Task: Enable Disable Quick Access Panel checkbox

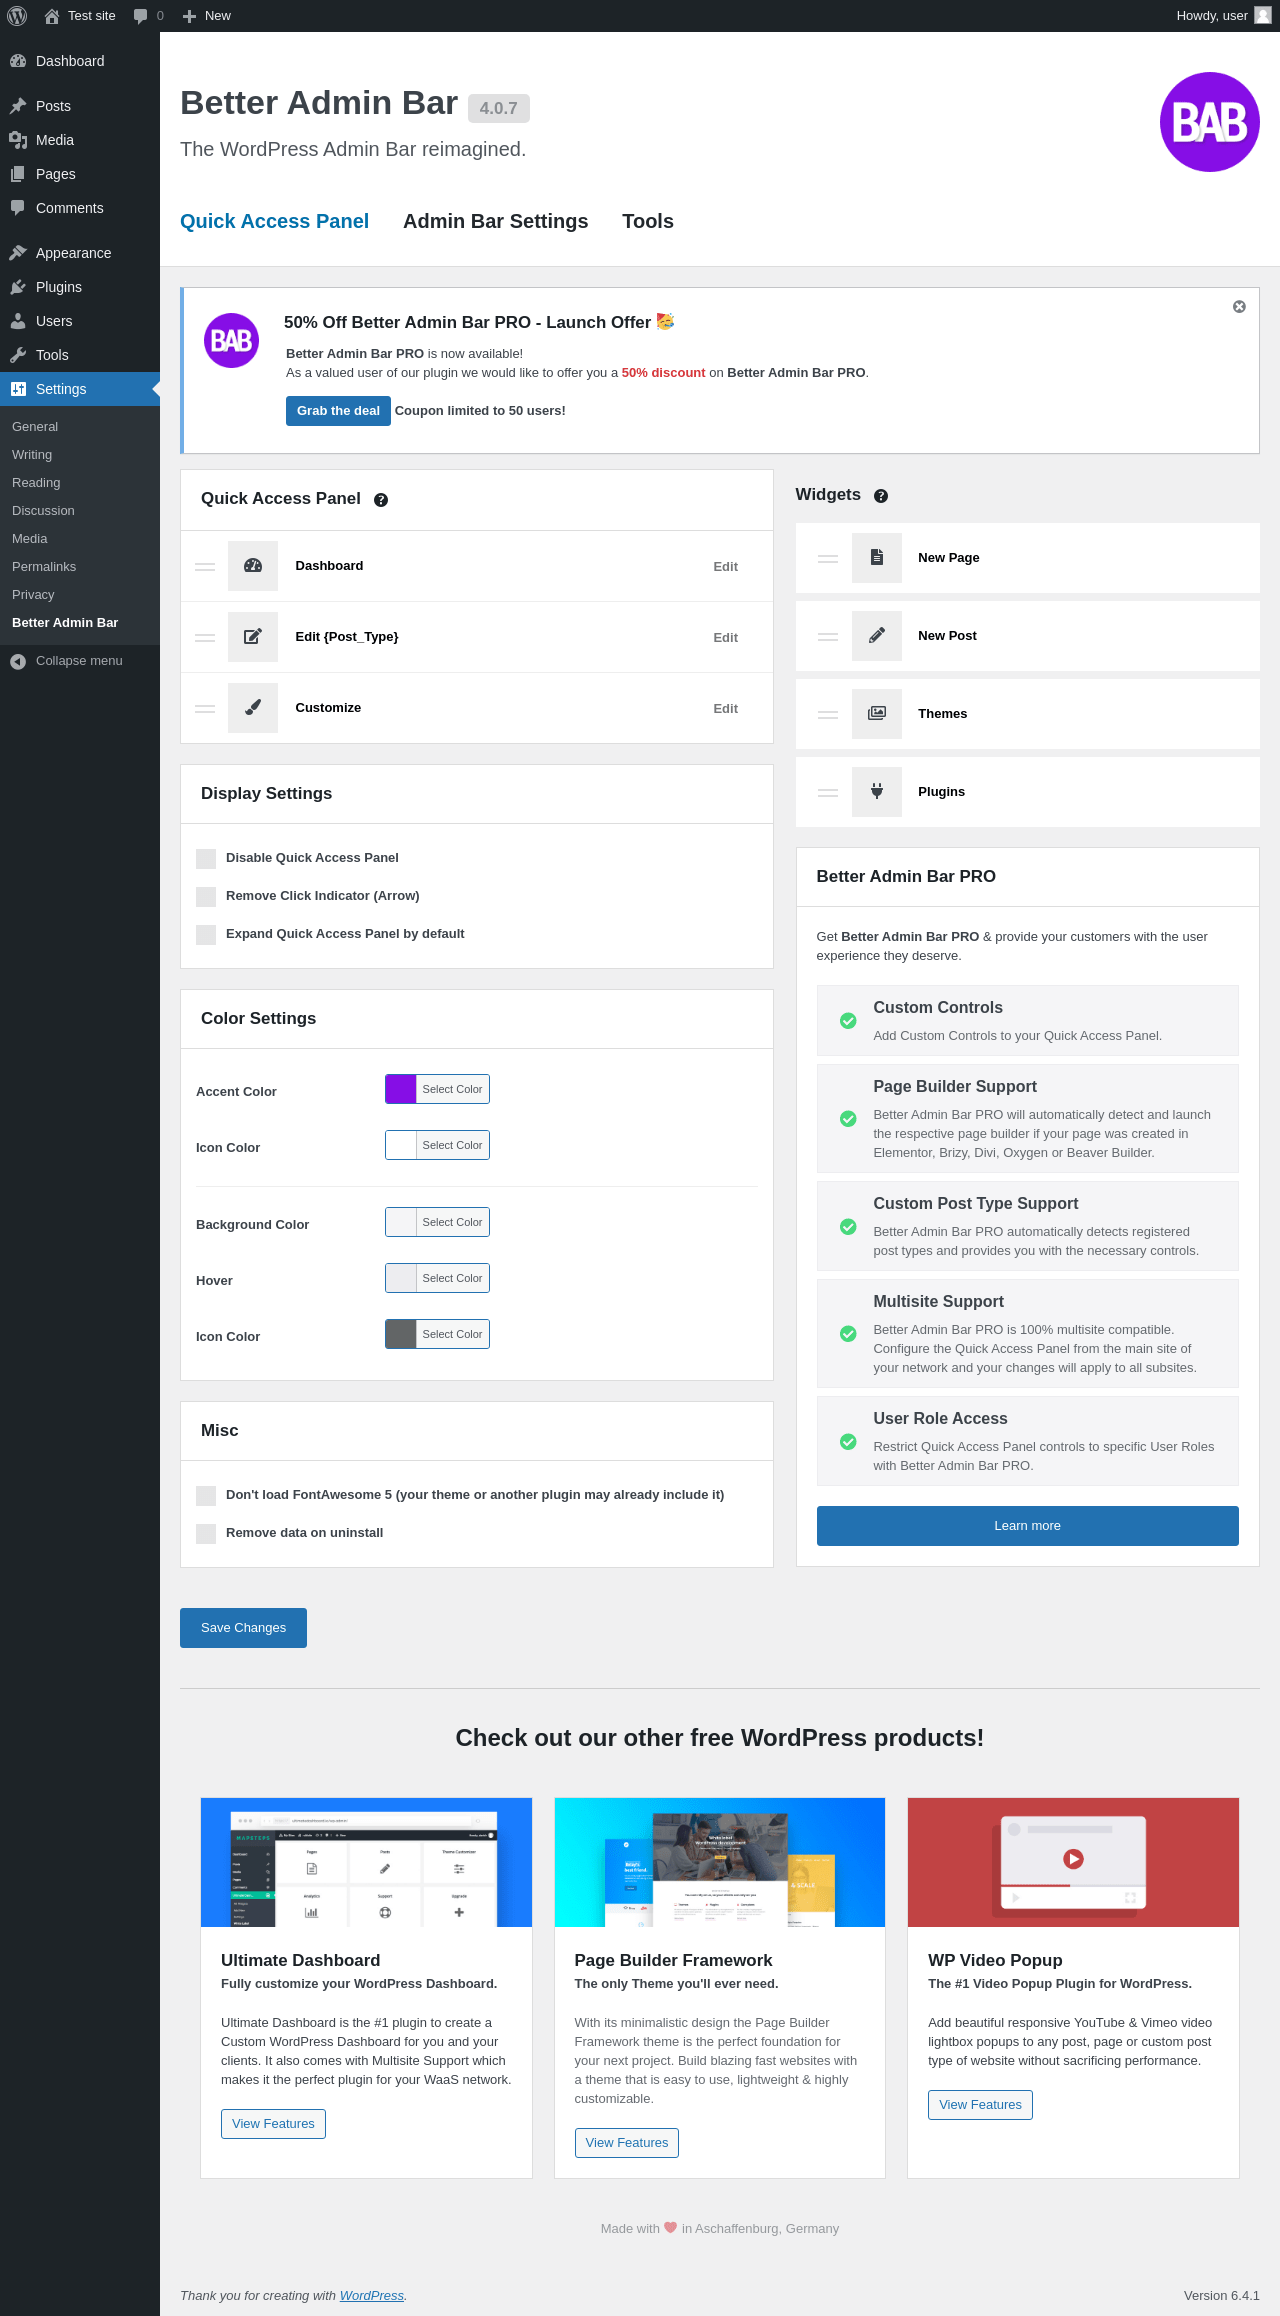Action: (x=206, y=859)
